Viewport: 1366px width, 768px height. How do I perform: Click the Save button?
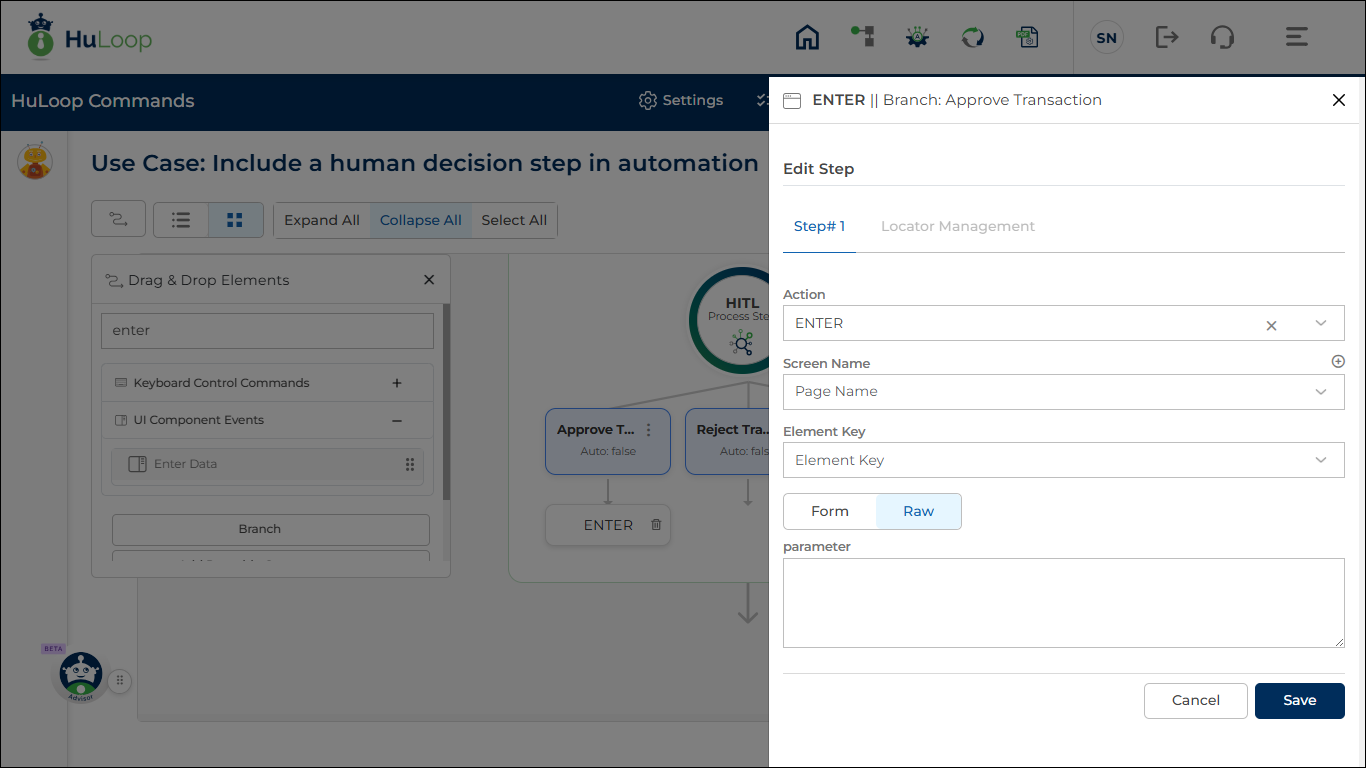tap(1299, 701)
